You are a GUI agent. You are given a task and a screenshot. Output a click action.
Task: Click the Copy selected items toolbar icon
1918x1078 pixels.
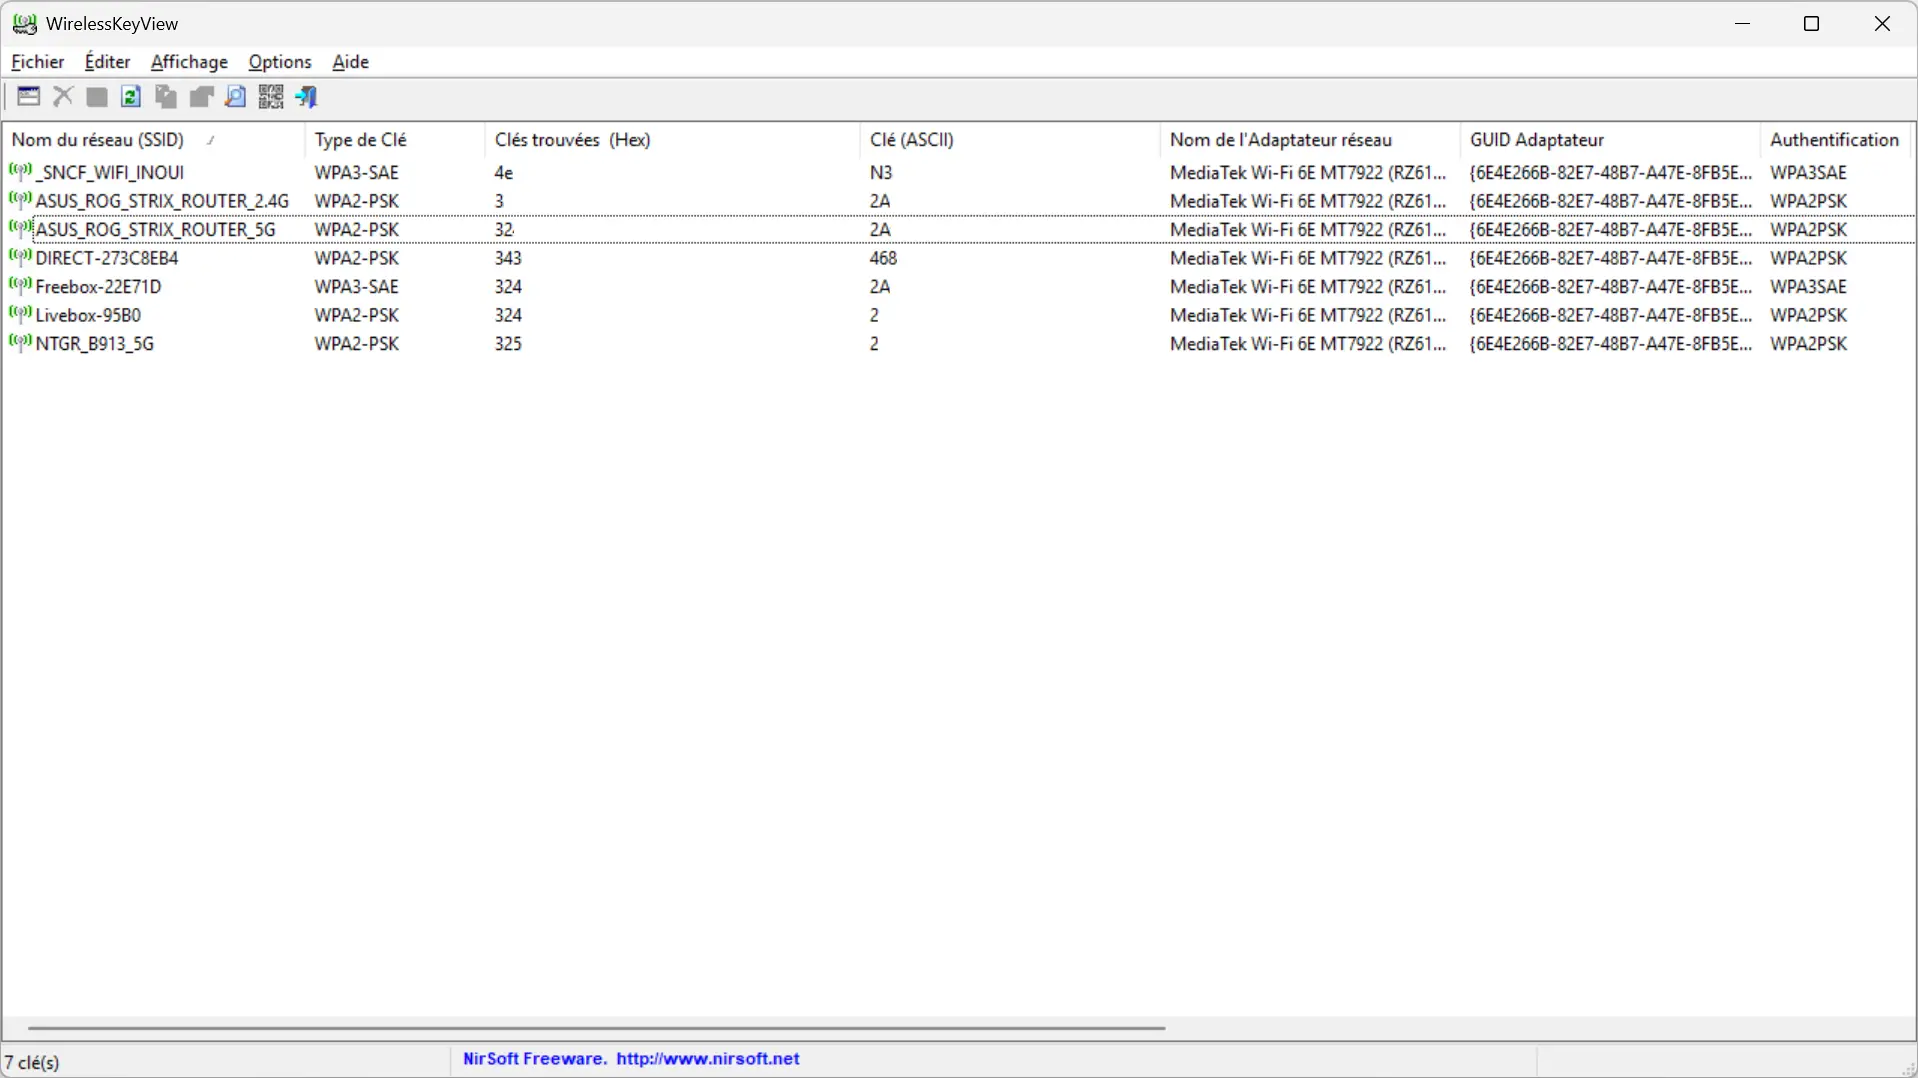pyautogui.click(x=166, y=97)
